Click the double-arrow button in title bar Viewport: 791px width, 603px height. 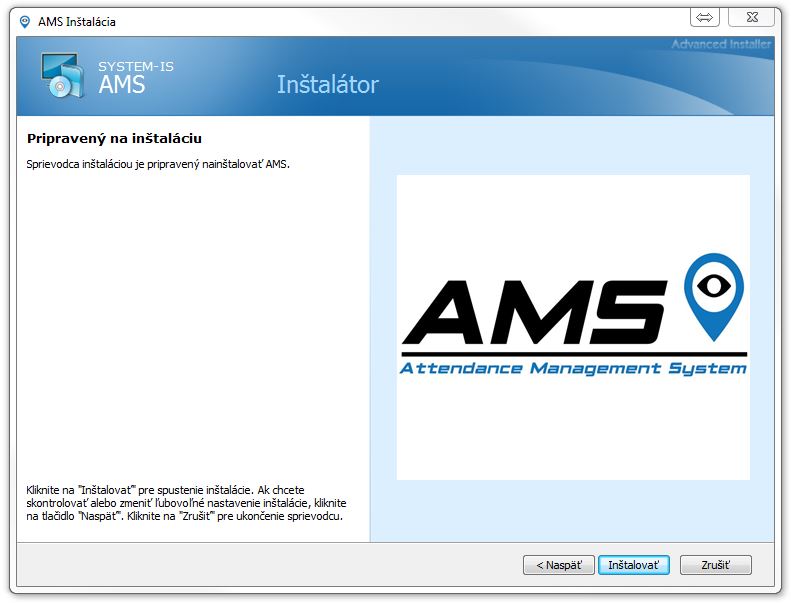click(704, 17)
